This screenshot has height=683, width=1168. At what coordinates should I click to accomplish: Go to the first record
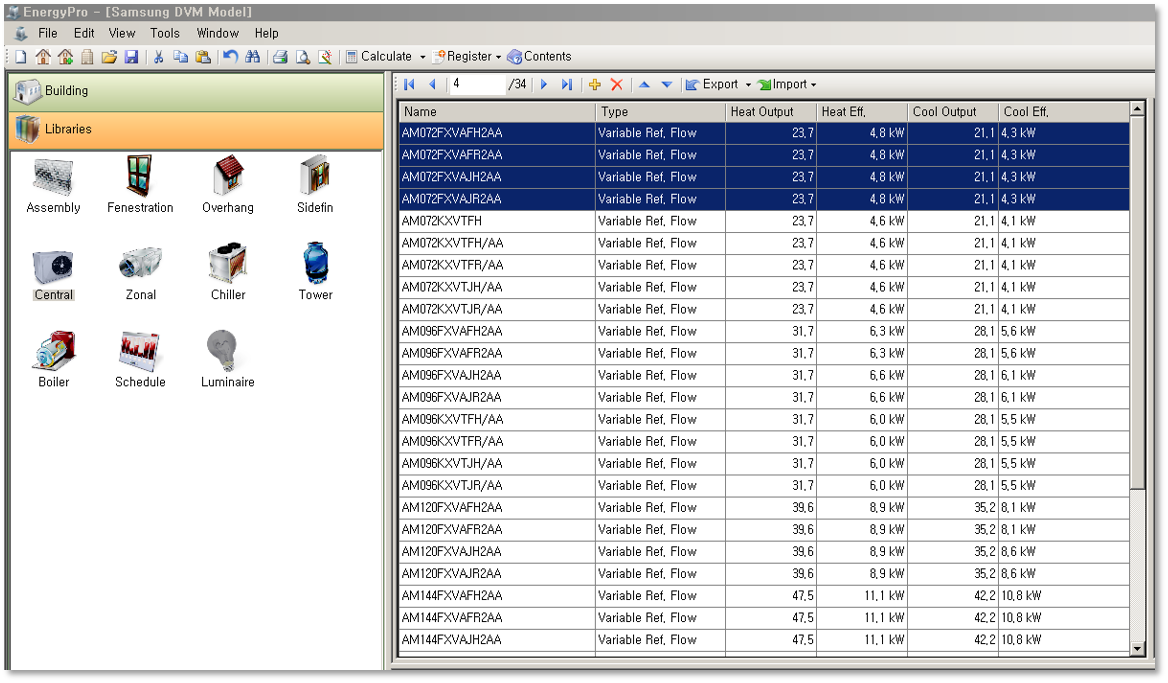pos(409,85)
